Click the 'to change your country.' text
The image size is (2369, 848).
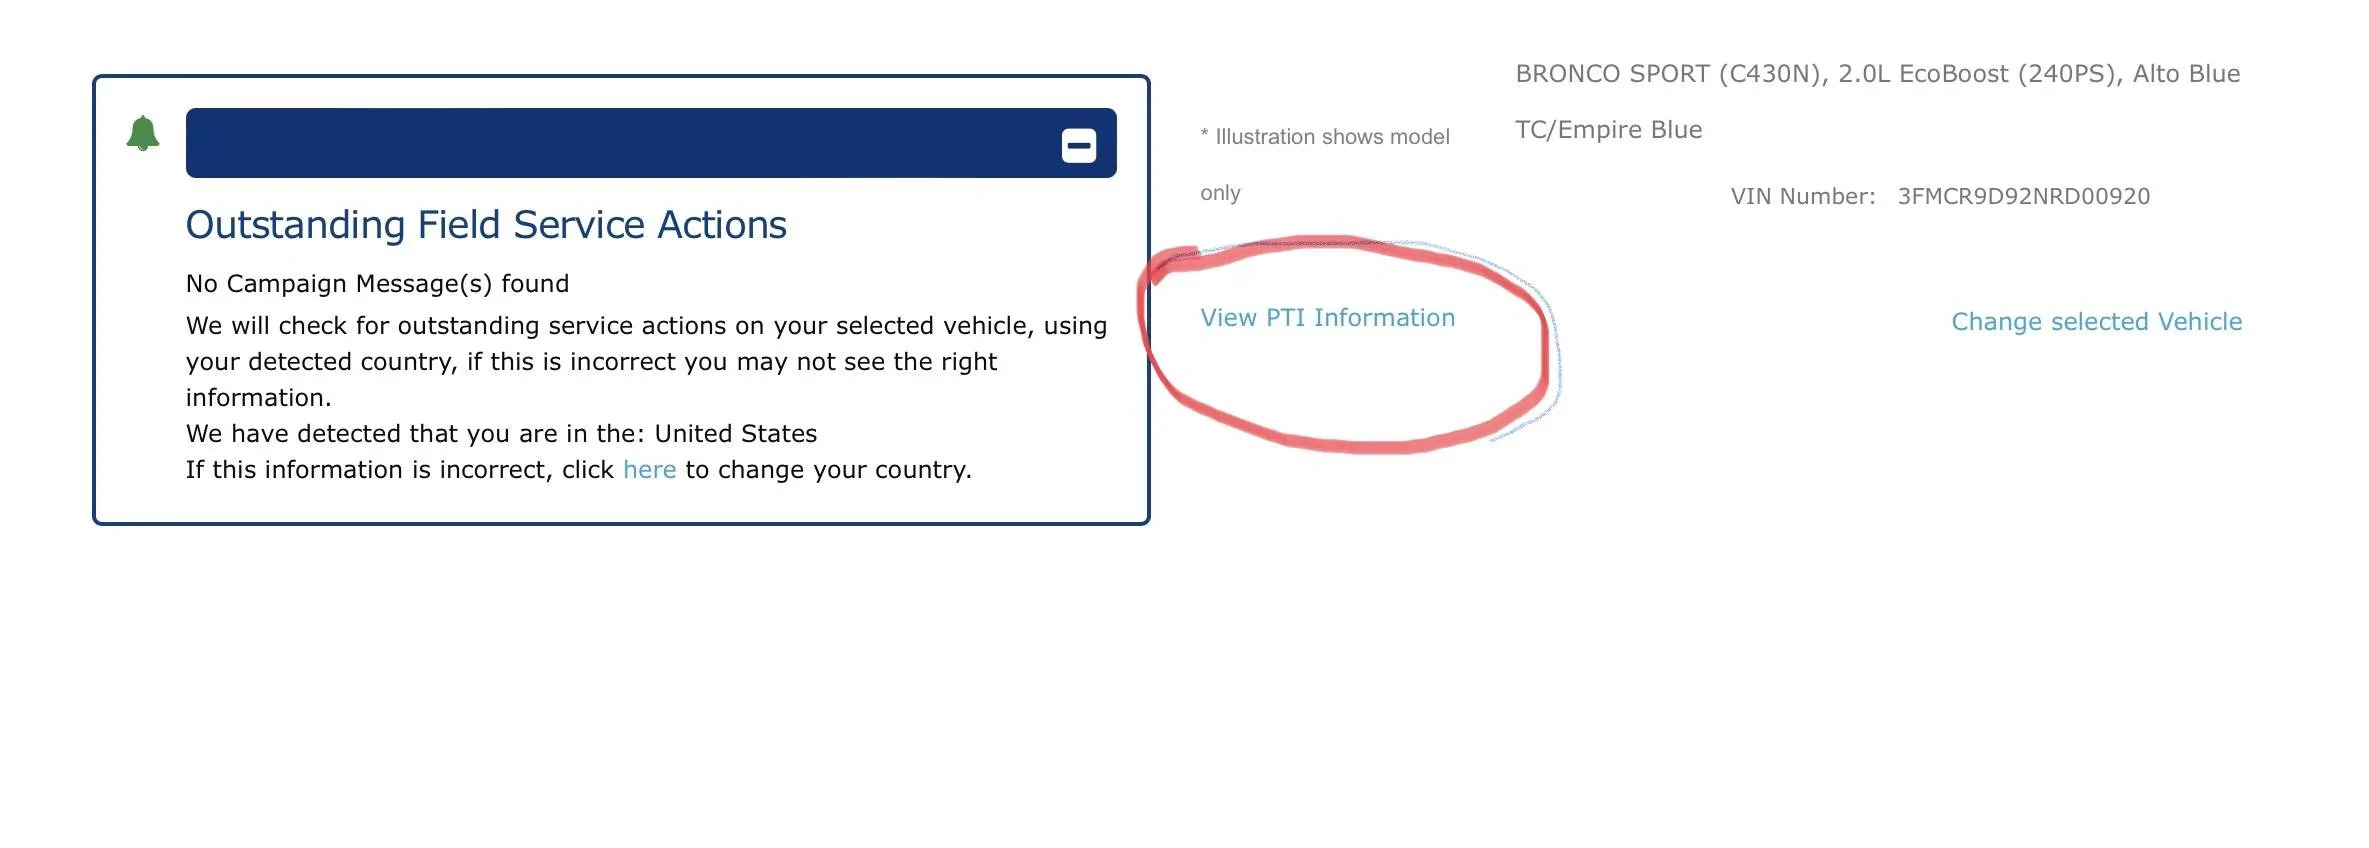[x=828, y=470]
